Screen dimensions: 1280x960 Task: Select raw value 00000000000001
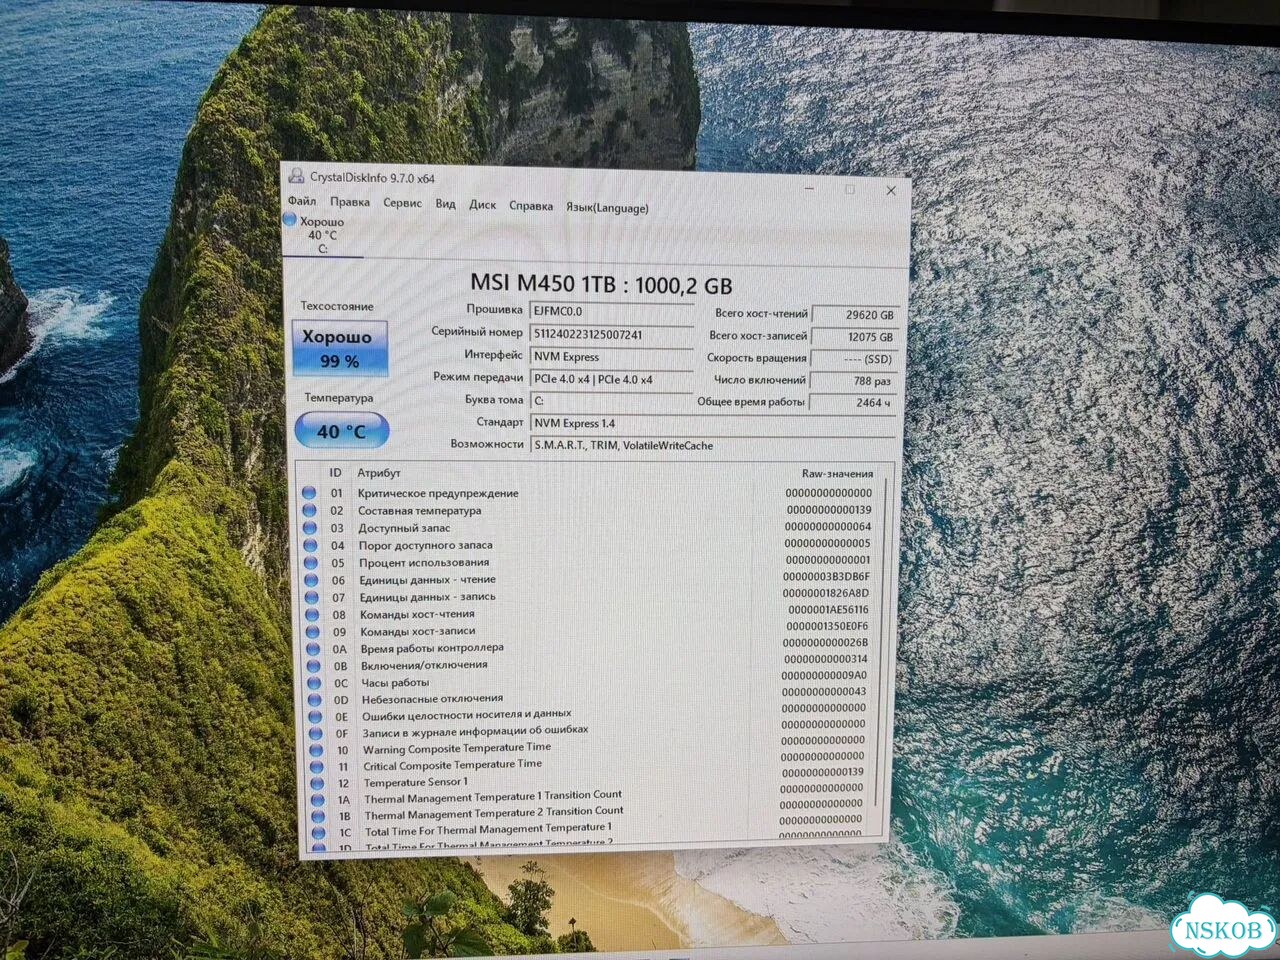828,560
